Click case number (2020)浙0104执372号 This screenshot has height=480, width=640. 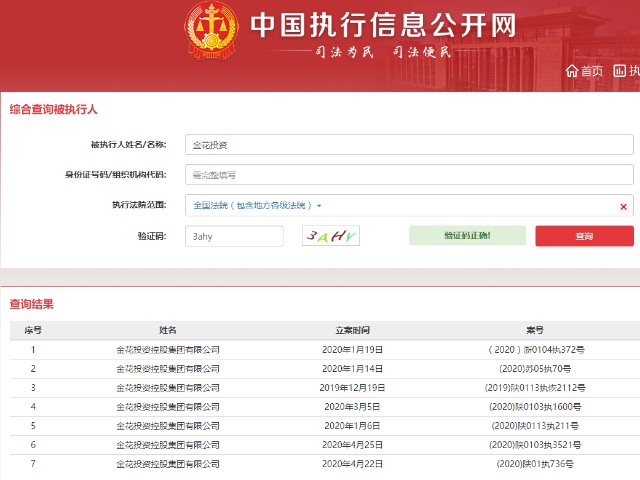click(x=535, y=350)
